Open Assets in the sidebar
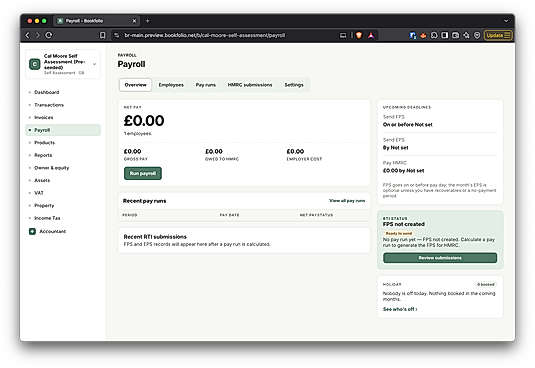The height and width of the screenshot is (368, 535). pyautogui.click(x=42, y=180)
